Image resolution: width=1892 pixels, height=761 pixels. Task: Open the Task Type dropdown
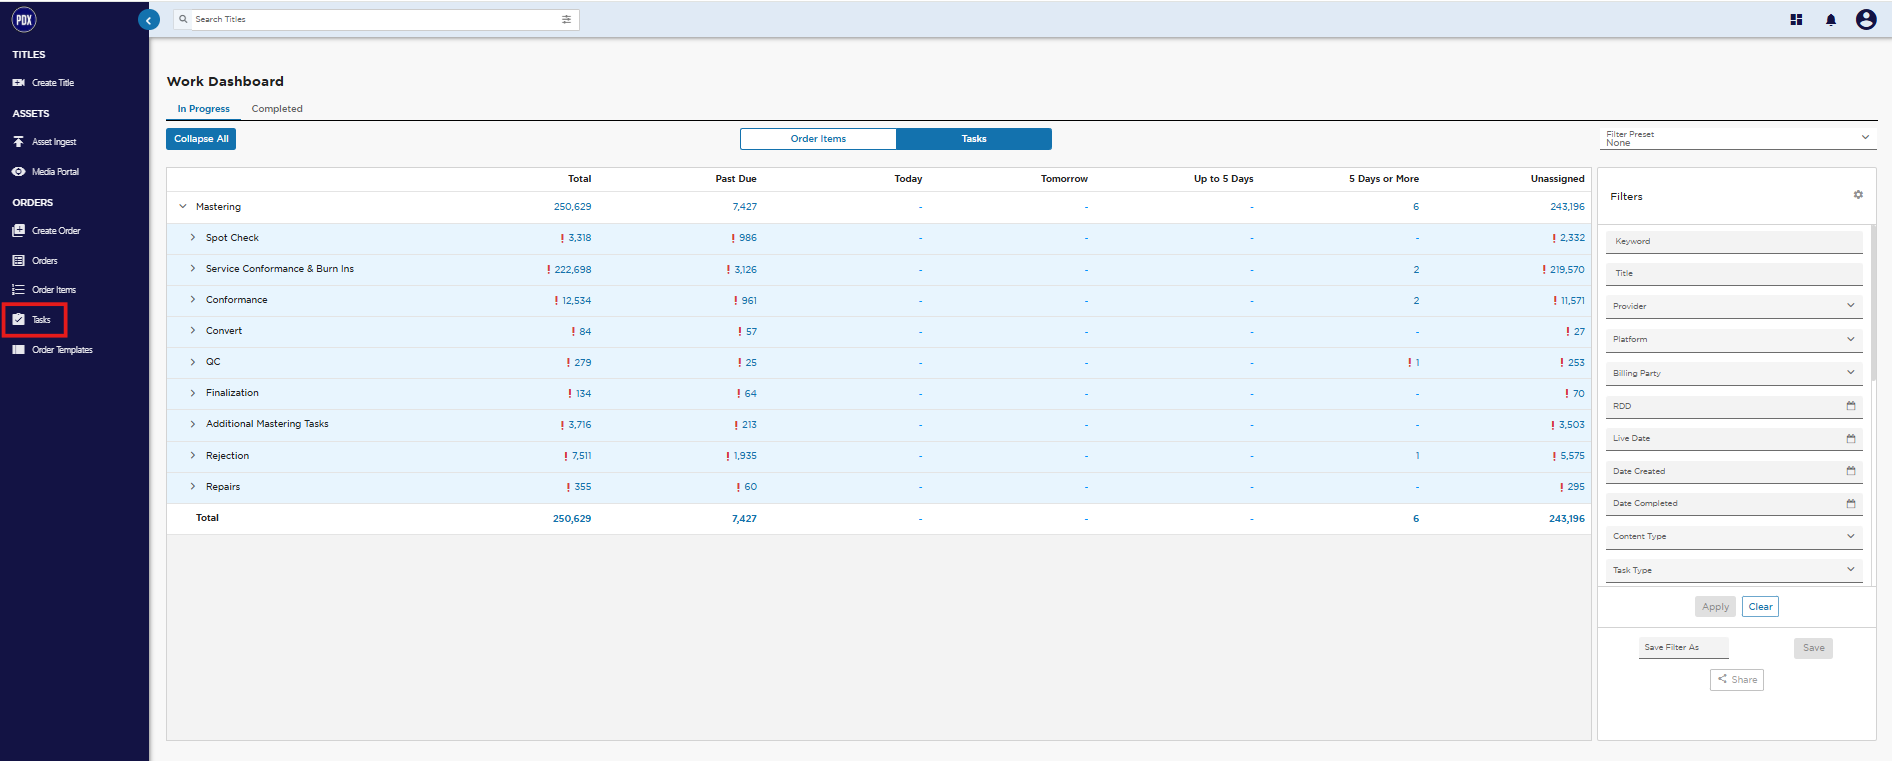click(x=1734, y=570)
